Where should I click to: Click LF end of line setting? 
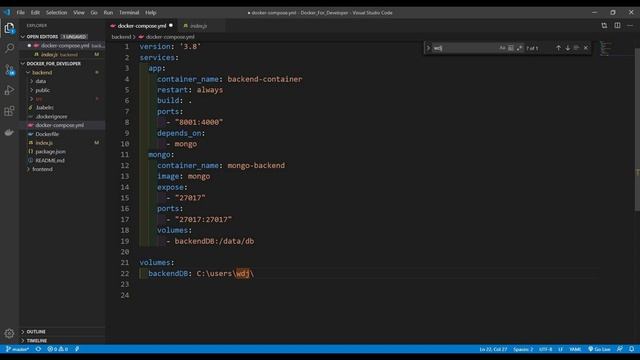click(x=560, y=349)
